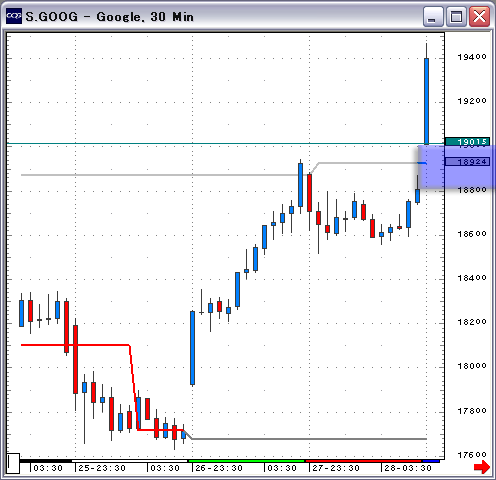The width and height of the screenshot is (496, 480).
Task: Click the S.GOOG - Google, 30 Min title
Action: (x=109, y=16)
